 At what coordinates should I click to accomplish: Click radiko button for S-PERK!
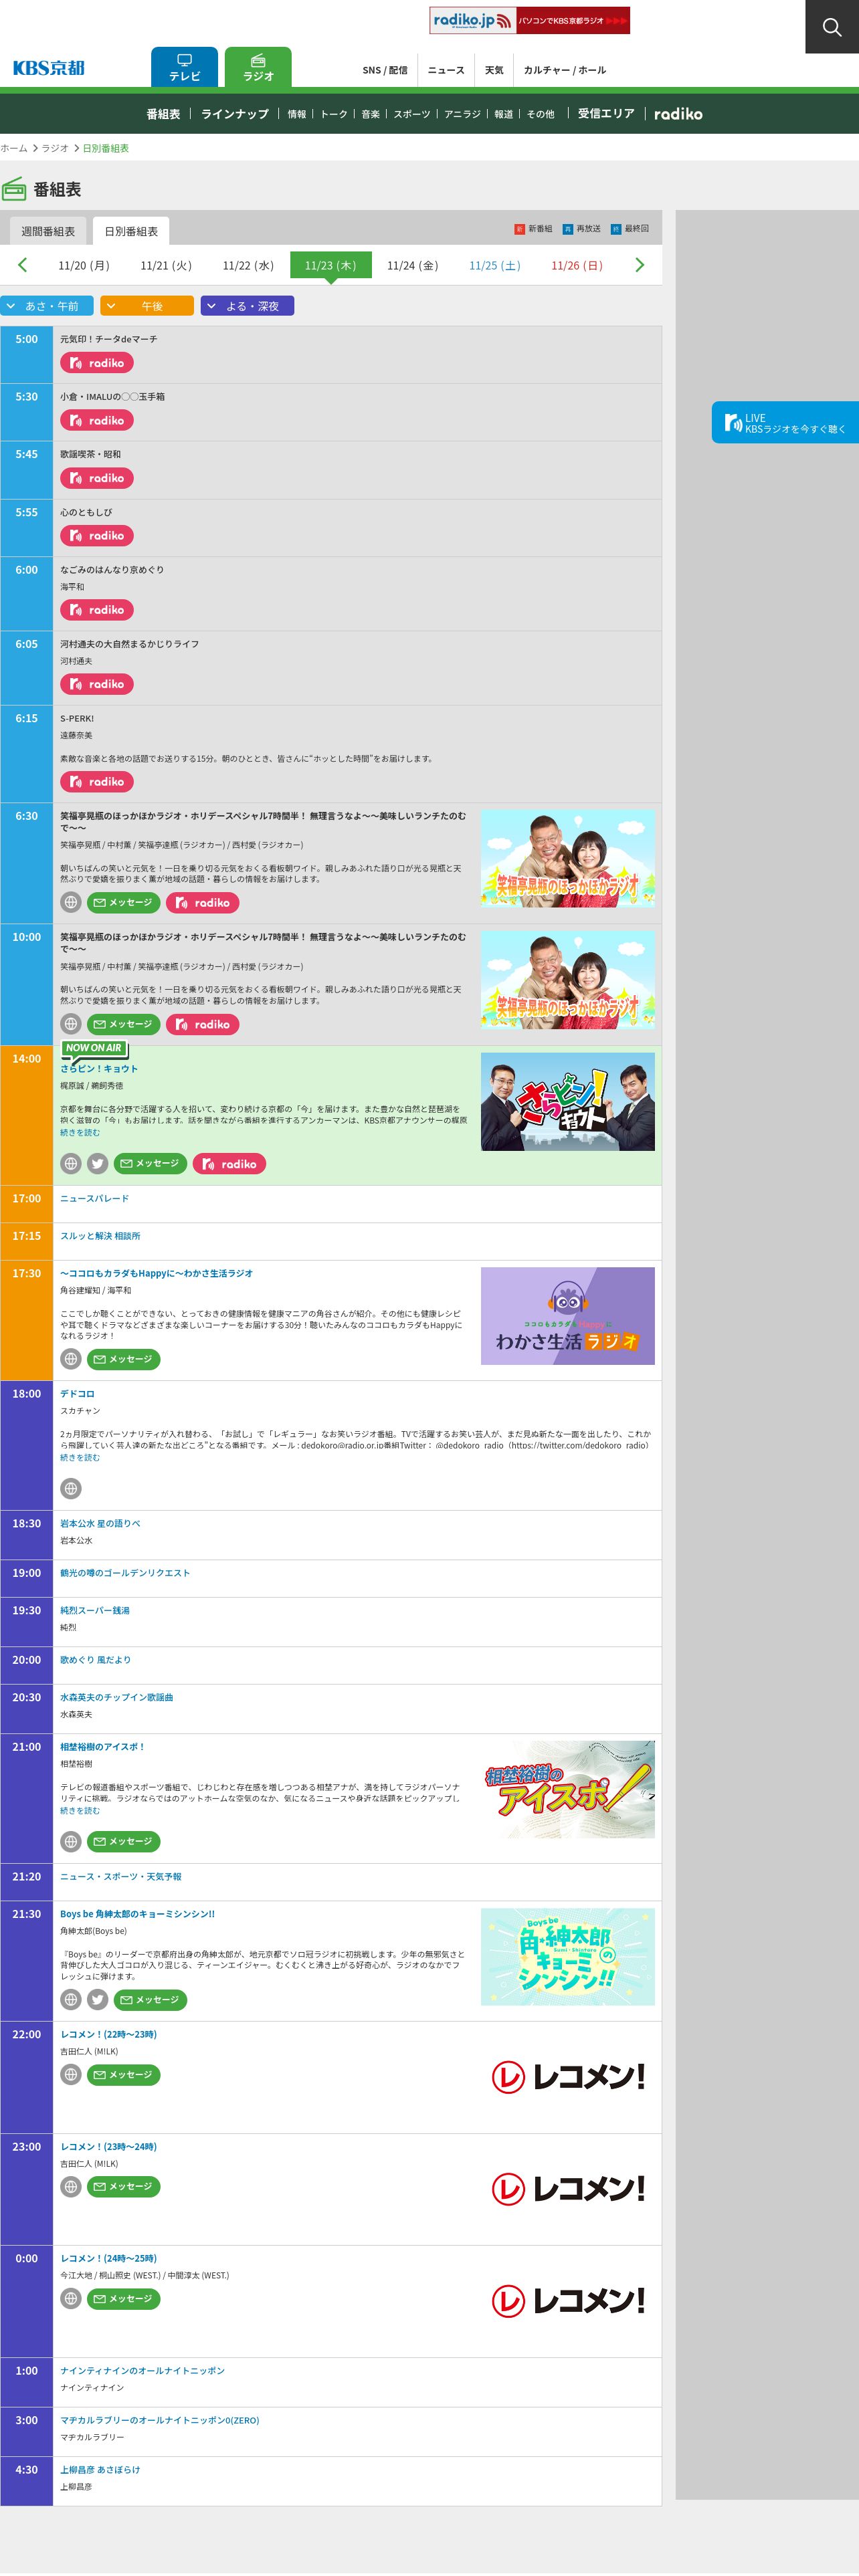[97, 782]
